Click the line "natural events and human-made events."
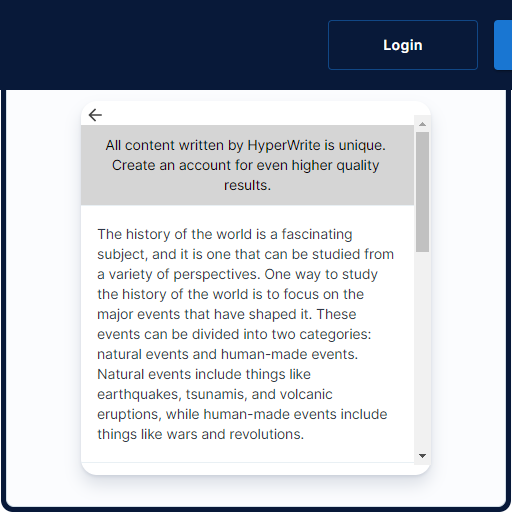Screen dimensions: 512x513 click(x=228, y=354)
